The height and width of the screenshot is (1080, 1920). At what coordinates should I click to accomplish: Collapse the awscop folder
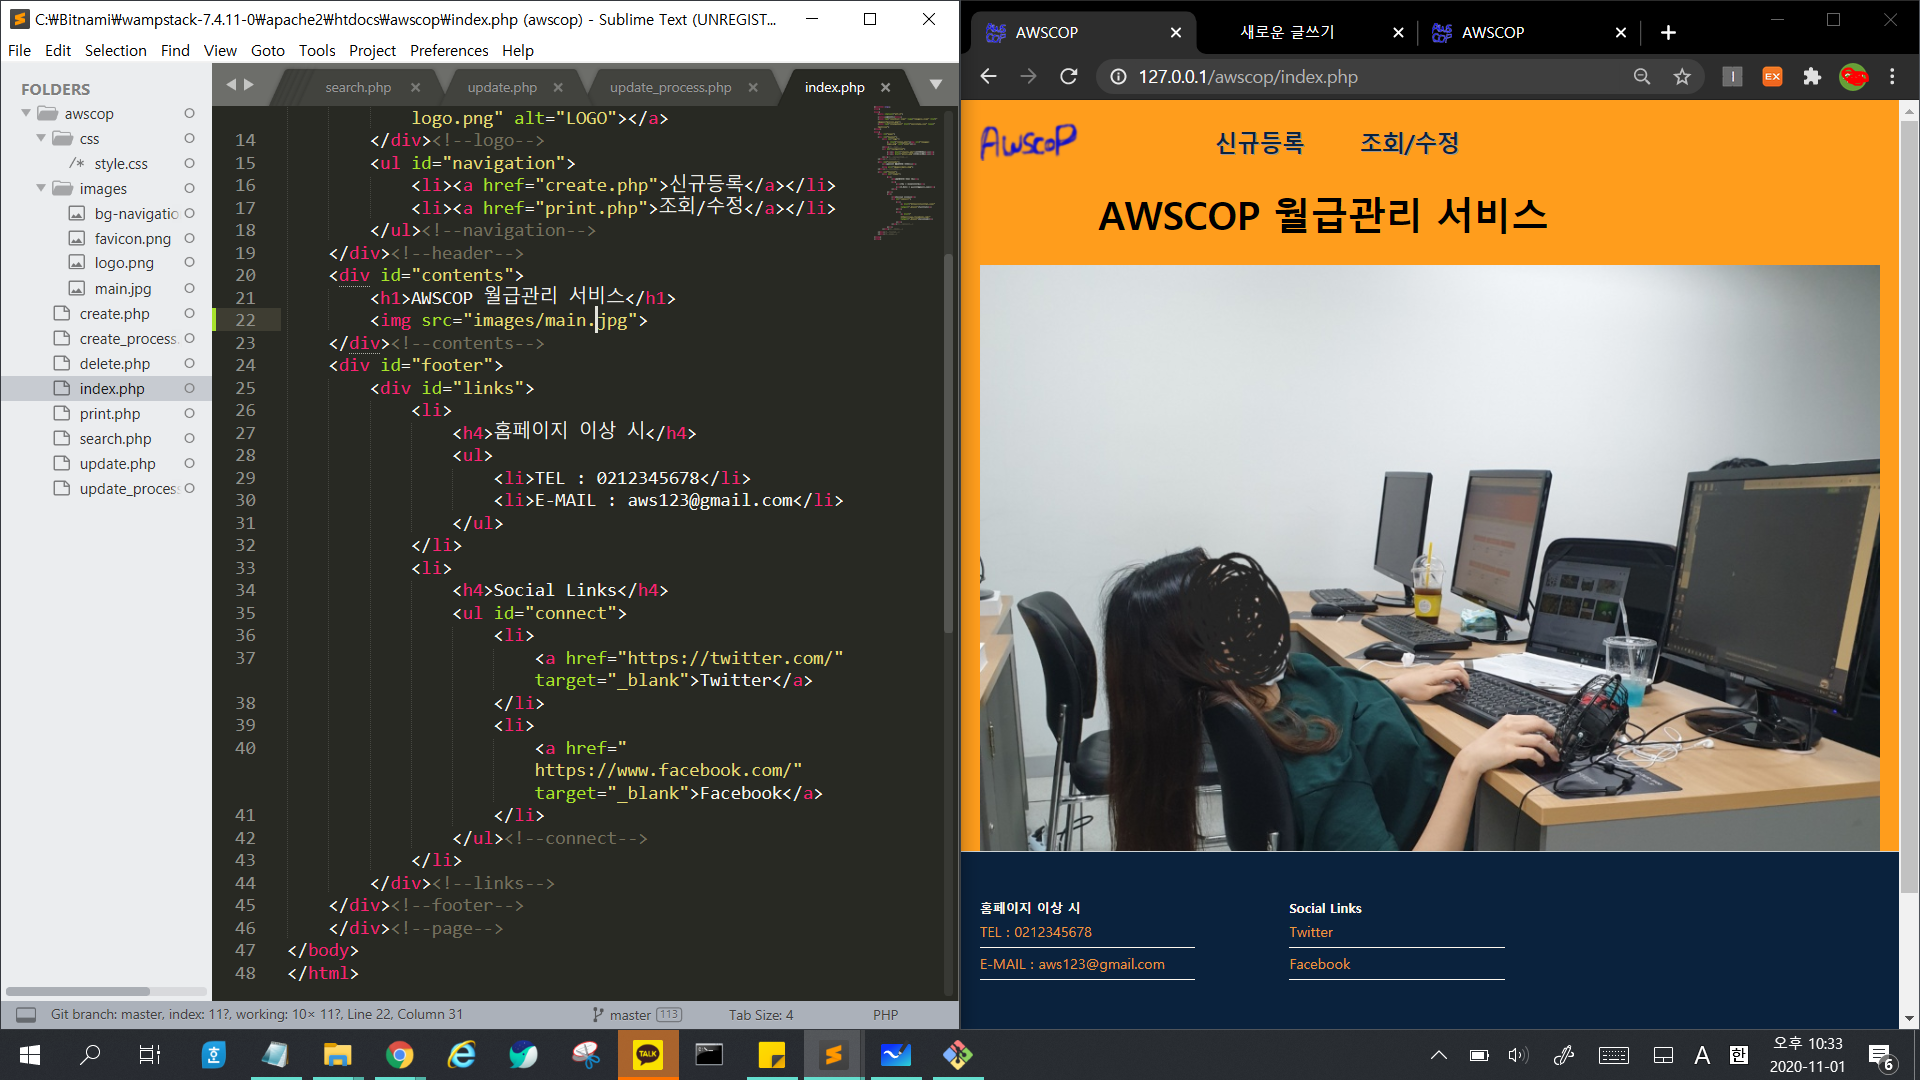[x=26, y=114]
